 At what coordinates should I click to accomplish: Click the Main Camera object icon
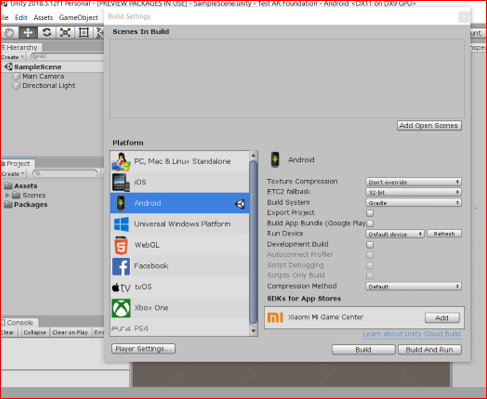click(16, 76)
